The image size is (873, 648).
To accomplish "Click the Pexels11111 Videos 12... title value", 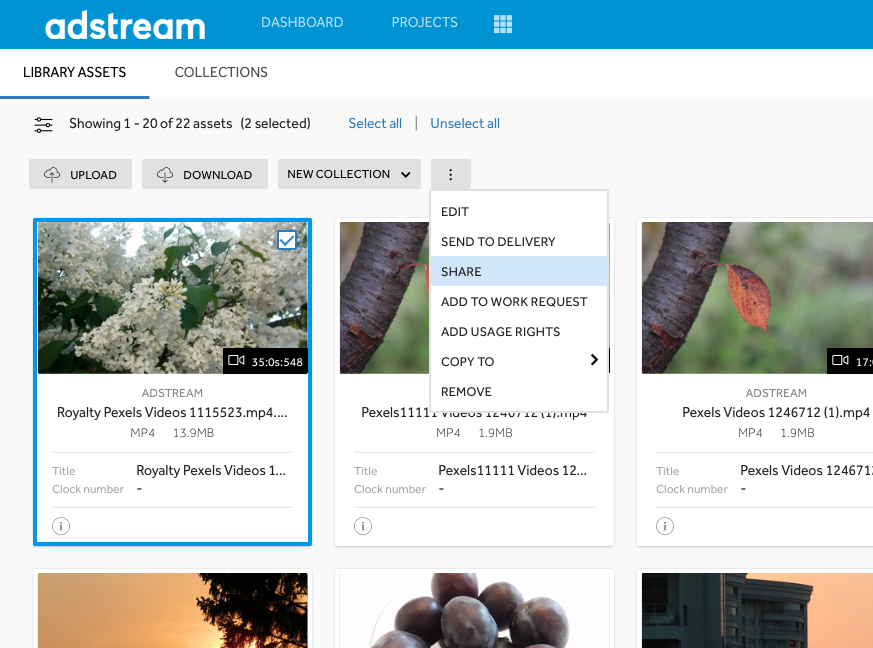I will pyautogui.click(x=512, y=470).
